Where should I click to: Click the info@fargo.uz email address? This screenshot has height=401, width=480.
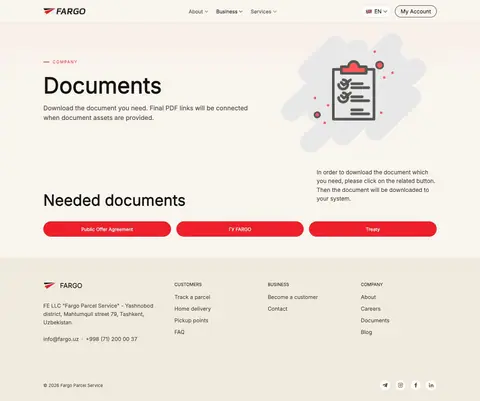click(61, 339)
